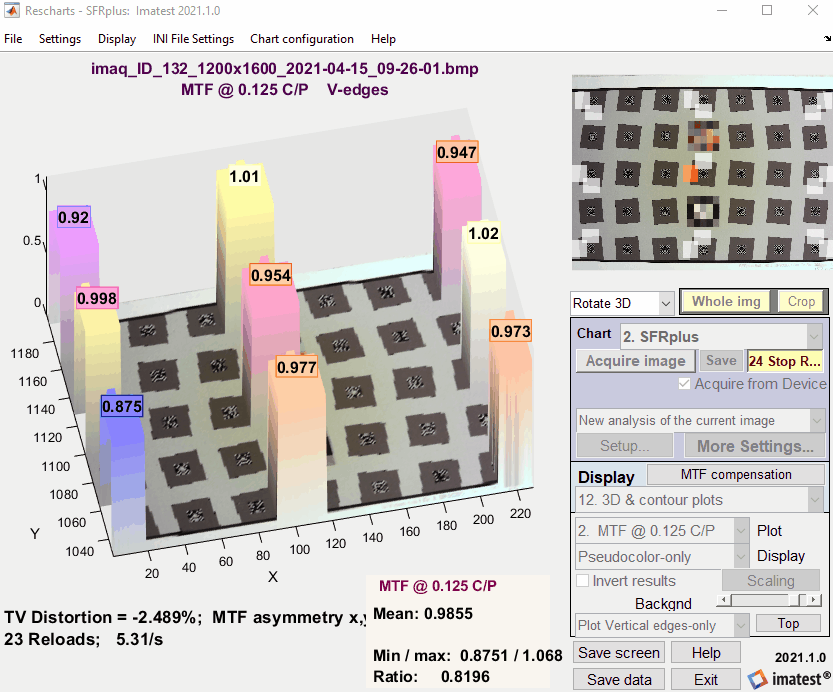Click the imatest logo
Viewport: 833px width, 692px height.
(x=789, y=679)
